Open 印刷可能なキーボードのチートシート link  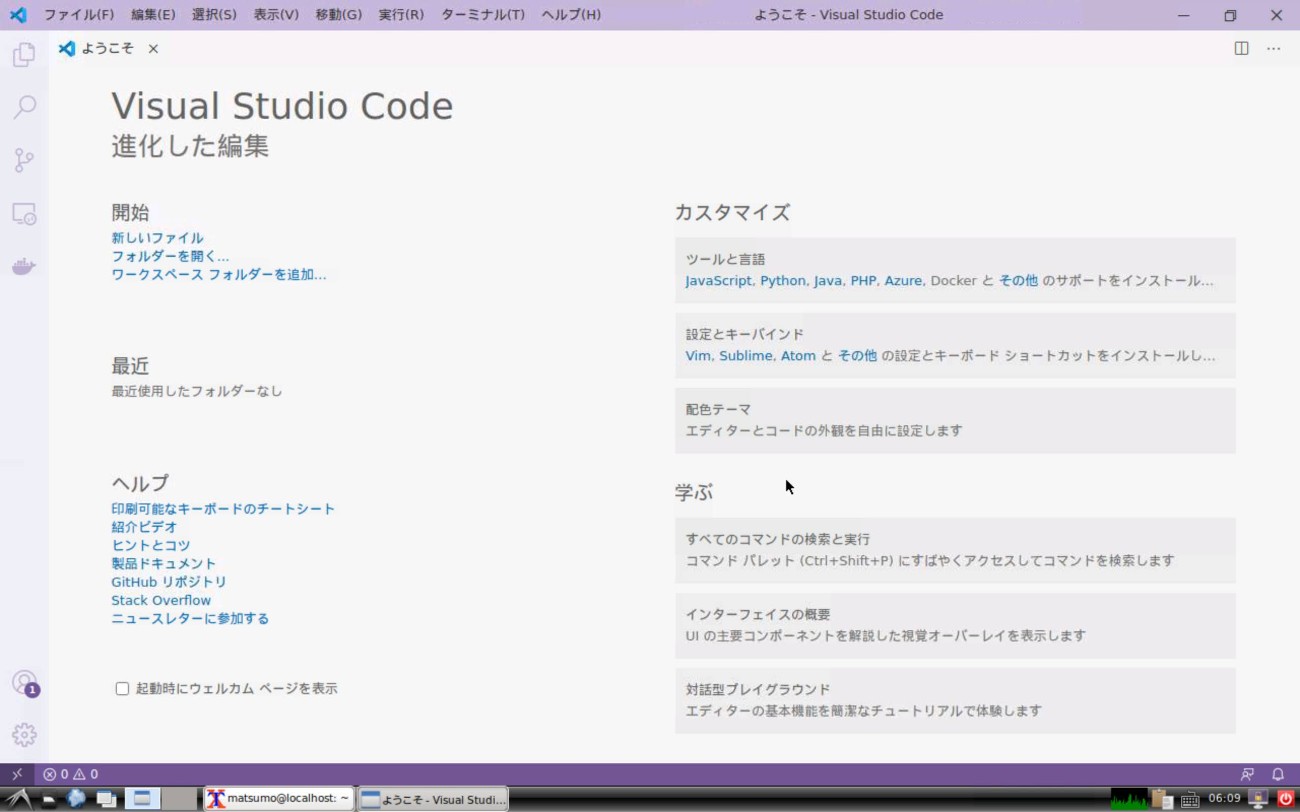pos(223,509)
